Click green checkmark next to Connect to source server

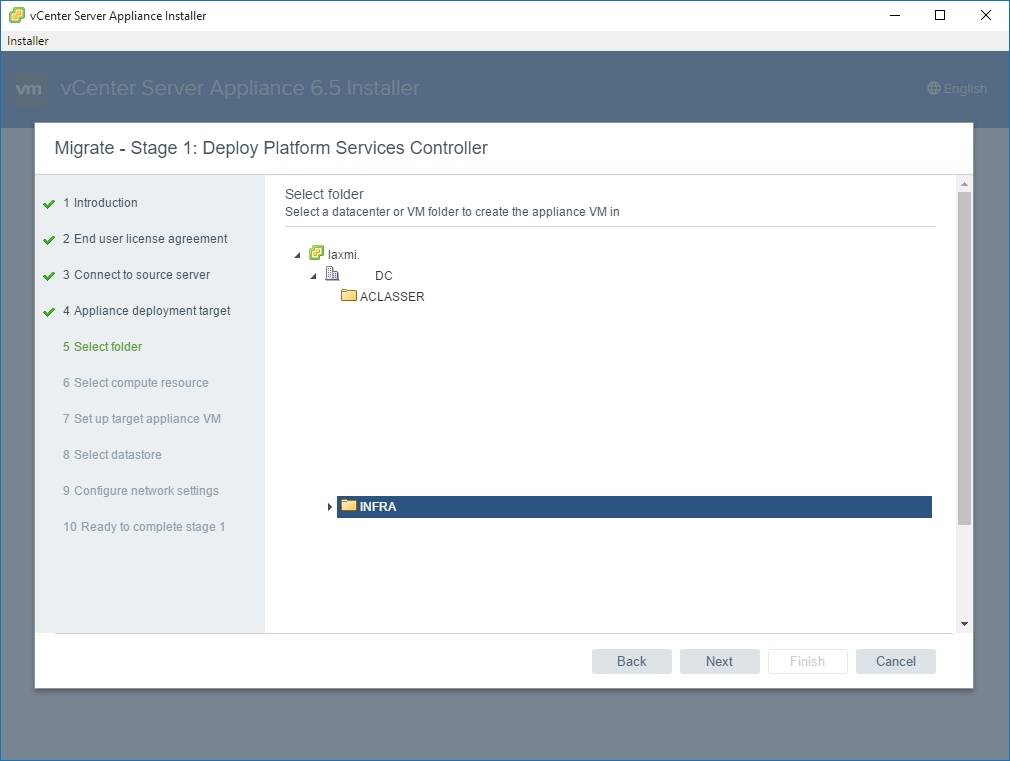(49, 276)
